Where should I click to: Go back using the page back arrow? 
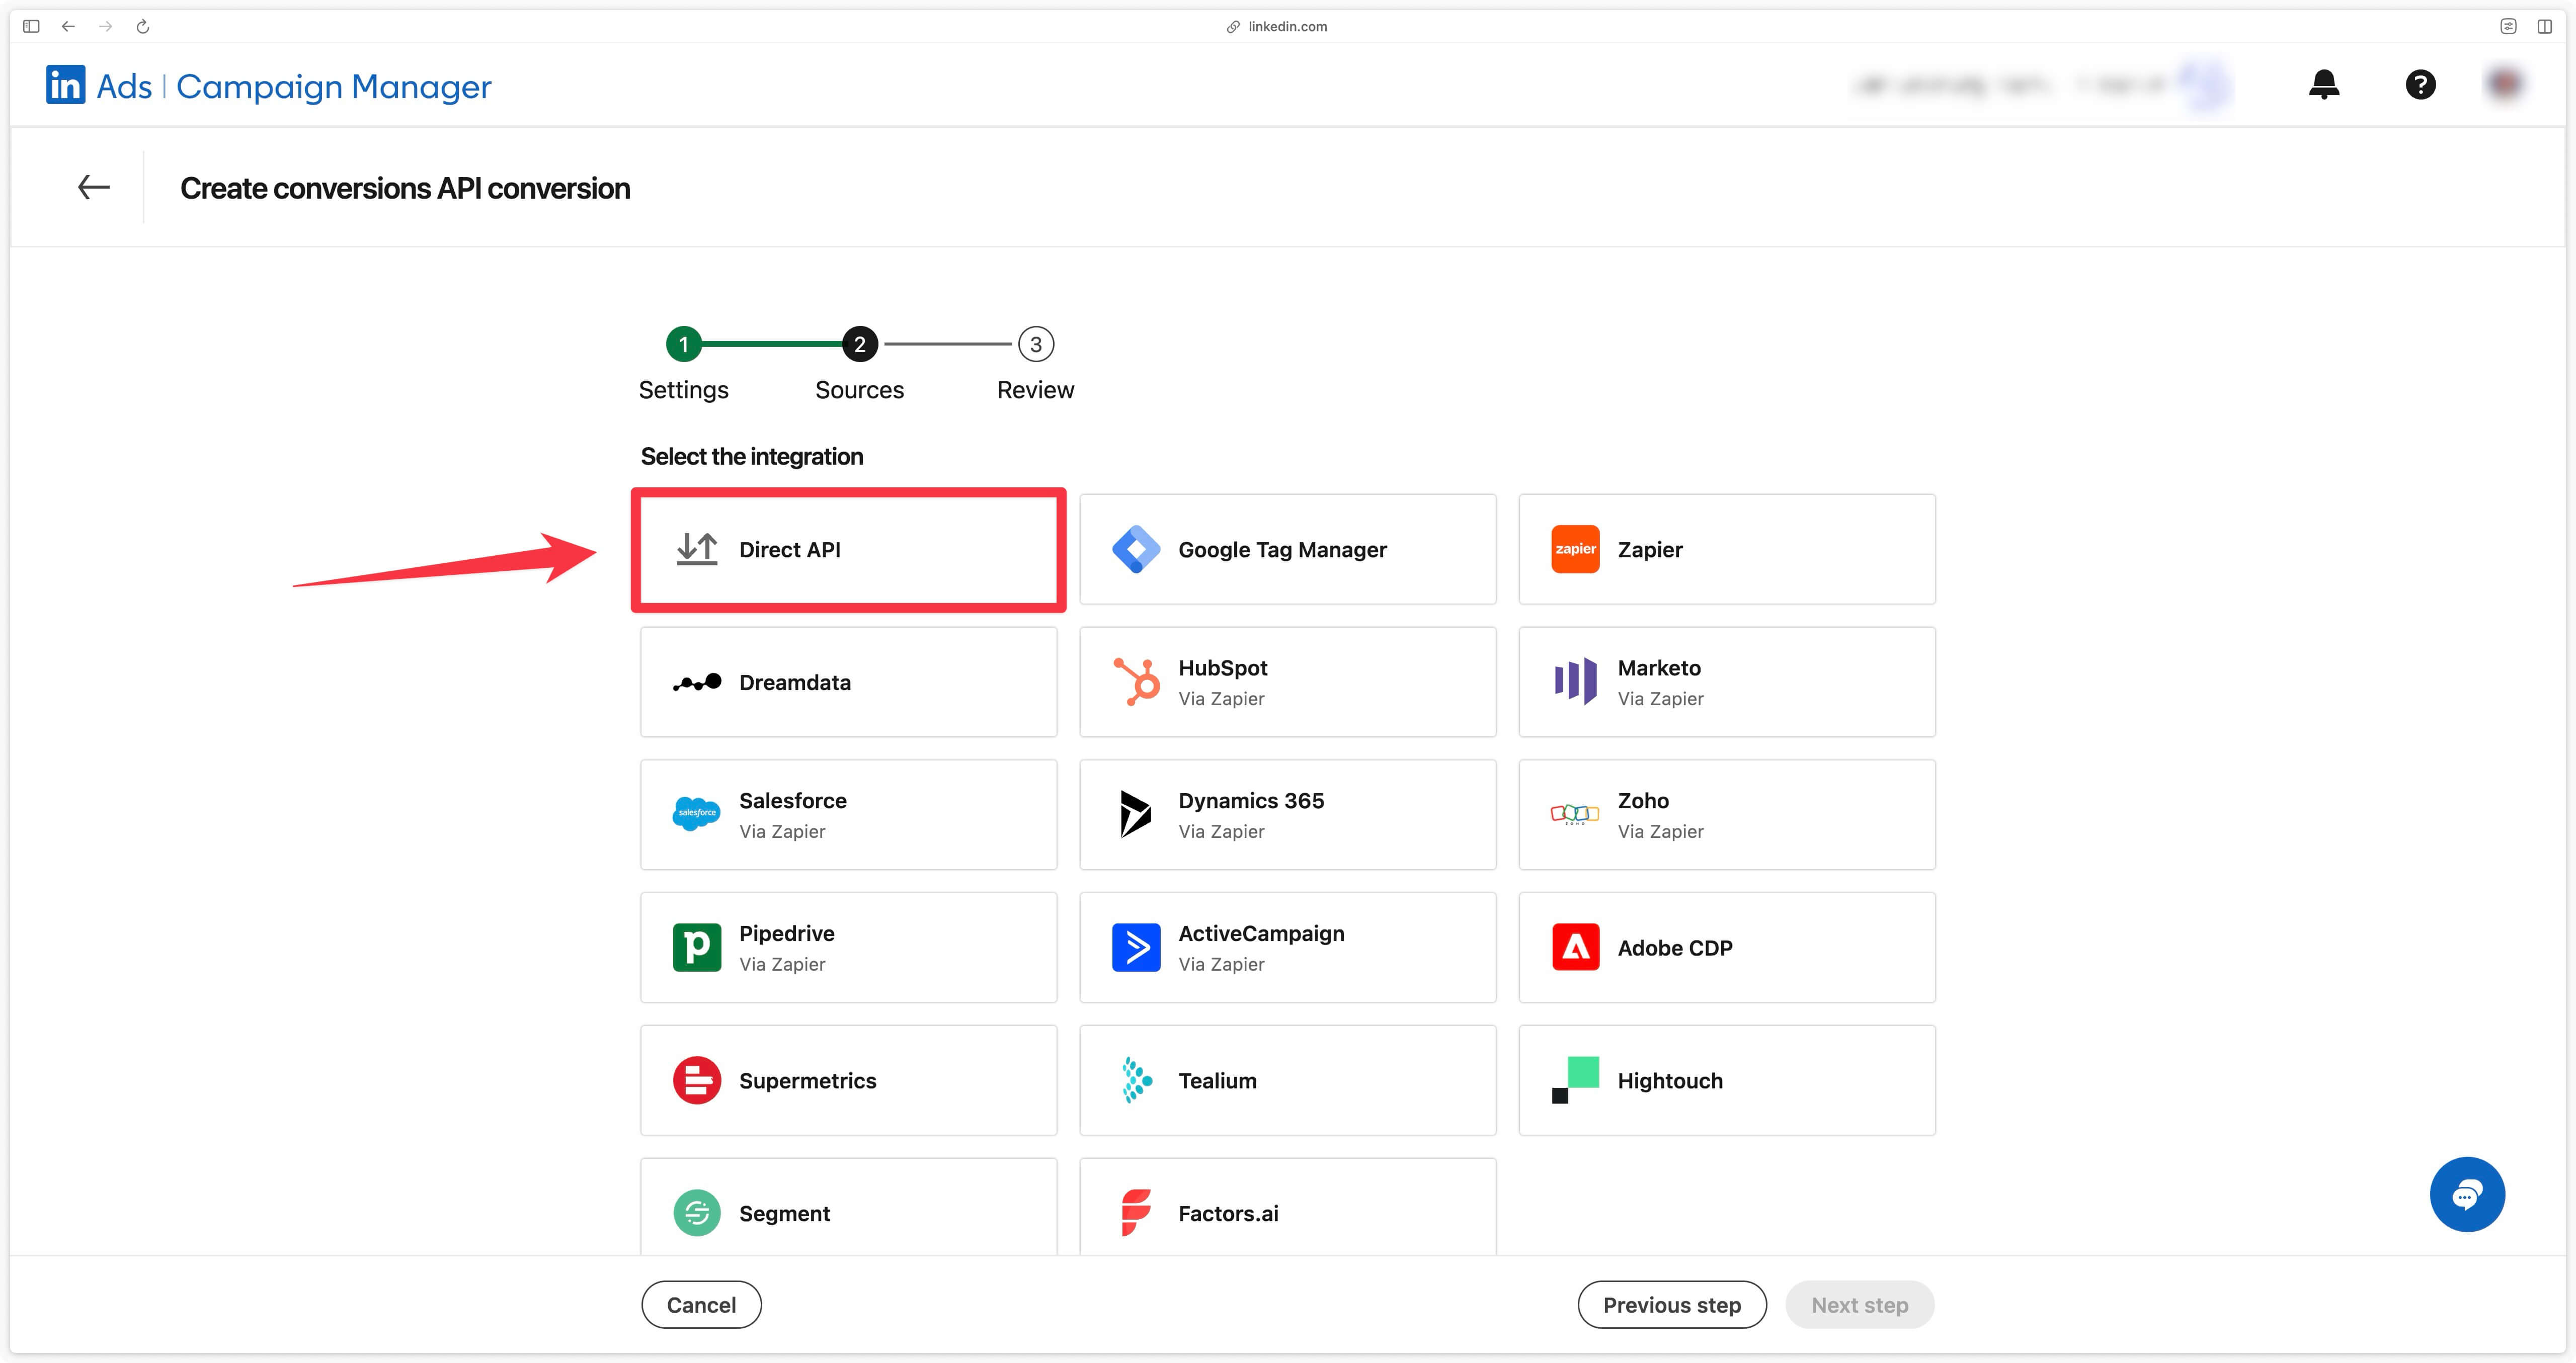coord(94,187)
